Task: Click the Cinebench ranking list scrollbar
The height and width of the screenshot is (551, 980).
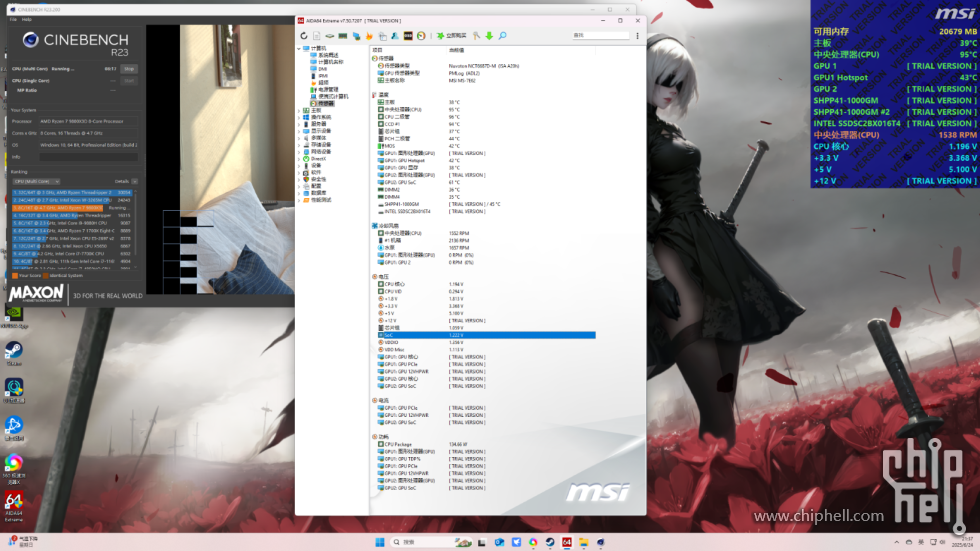Action: 136,229
